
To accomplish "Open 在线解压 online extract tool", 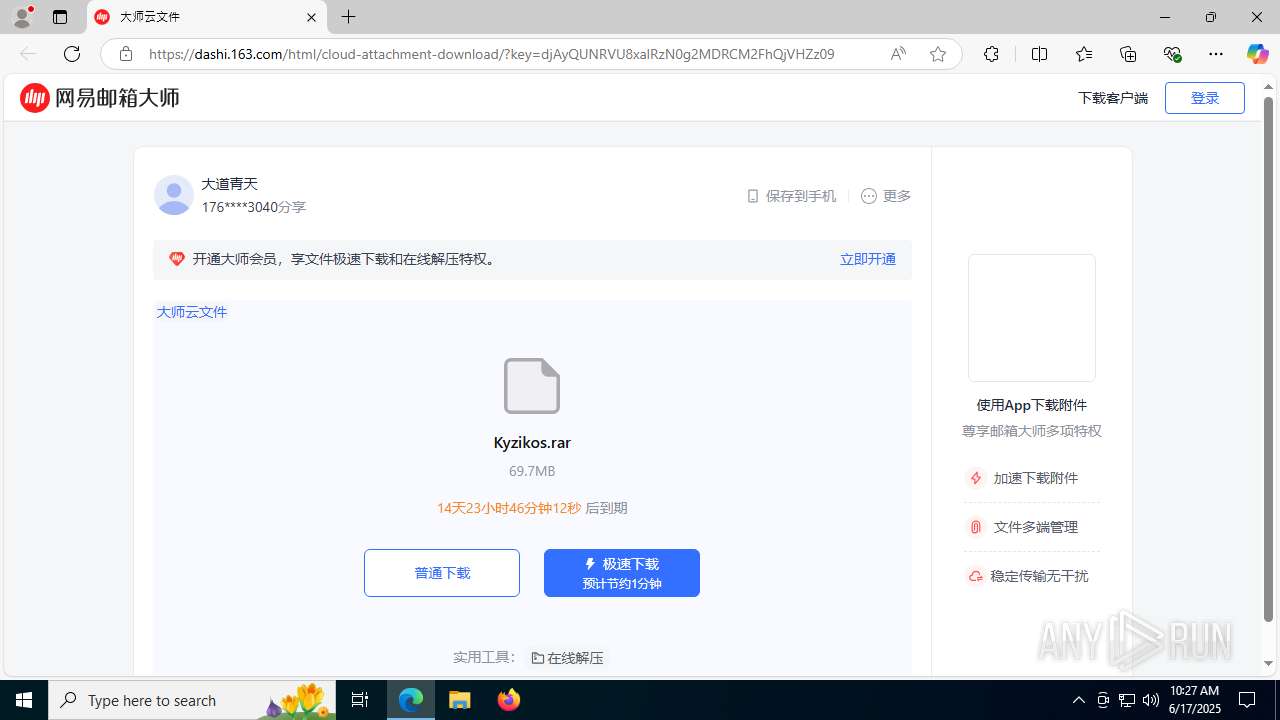I will (567, 658).
